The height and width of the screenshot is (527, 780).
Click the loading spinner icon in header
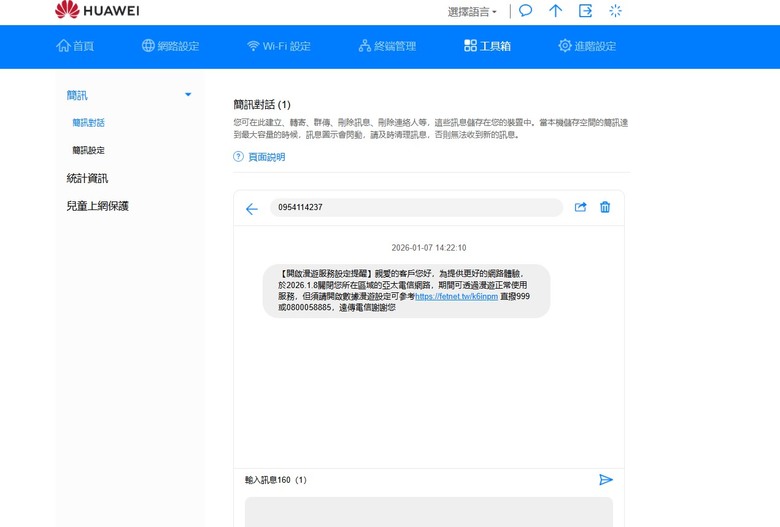point(615,10)
